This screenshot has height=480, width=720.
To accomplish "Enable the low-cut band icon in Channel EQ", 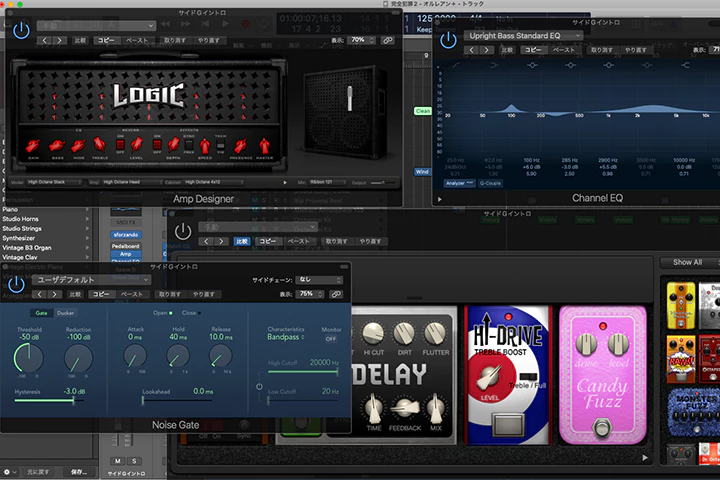I will pos(456,65).
